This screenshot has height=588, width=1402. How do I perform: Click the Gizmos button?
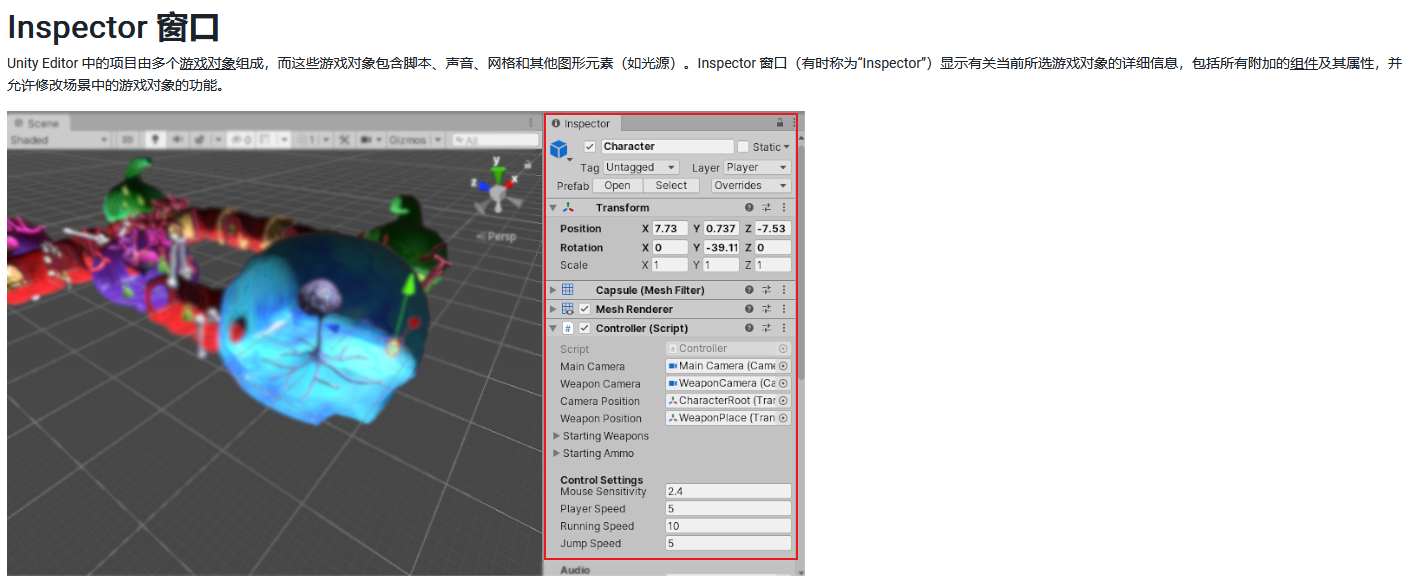pos(408,140)
